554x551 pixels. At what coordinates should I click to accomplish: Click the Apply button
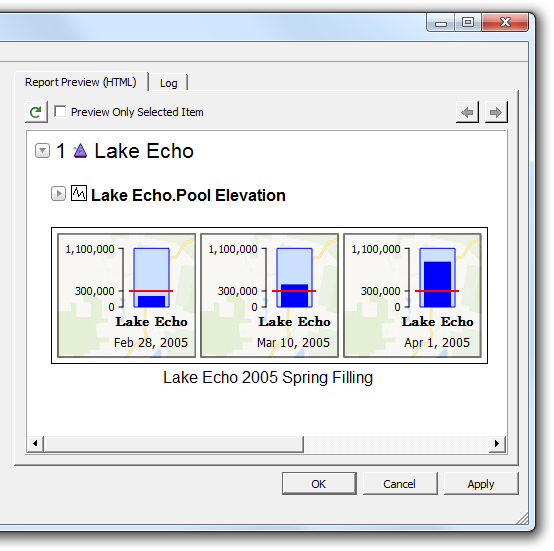[x=481, y=484]
